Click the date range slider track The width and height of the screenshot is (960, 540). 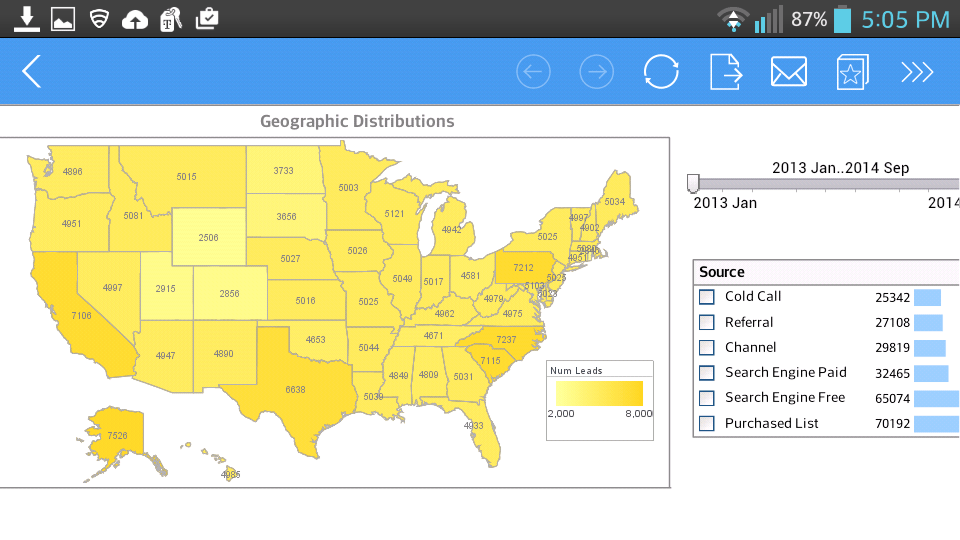tap(829, 184)
